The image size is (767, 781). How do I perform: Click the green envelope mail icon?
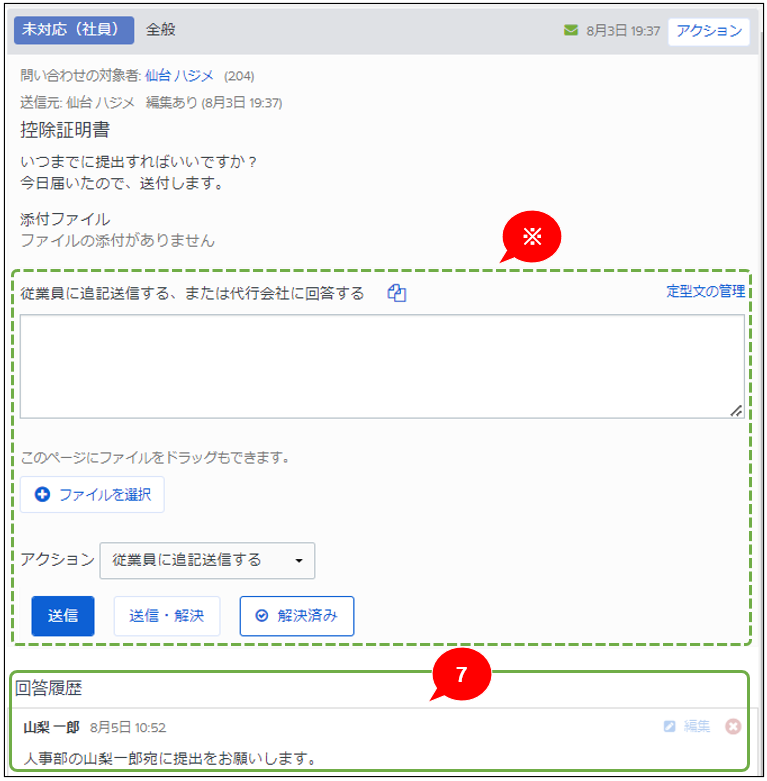[x=570, y=30]
